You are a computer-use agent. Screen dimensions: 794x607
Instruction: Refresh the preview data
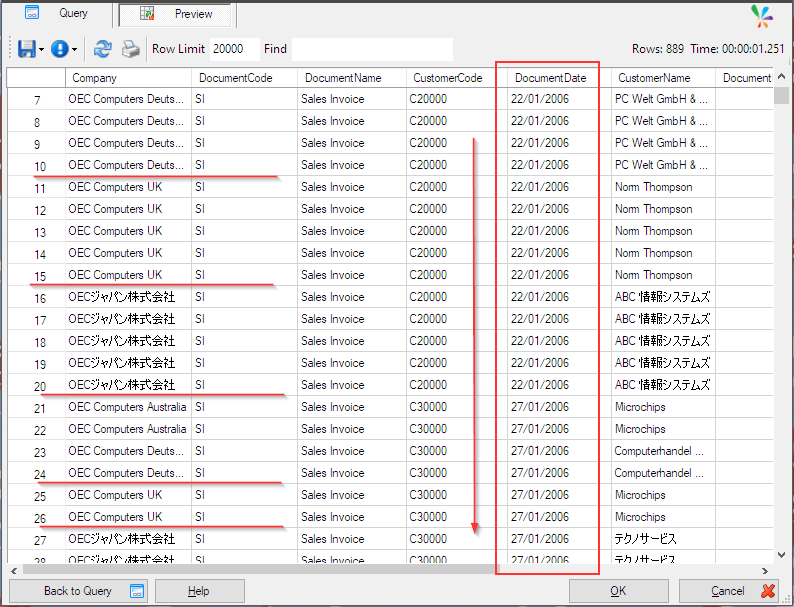click(x=102, y=49)
